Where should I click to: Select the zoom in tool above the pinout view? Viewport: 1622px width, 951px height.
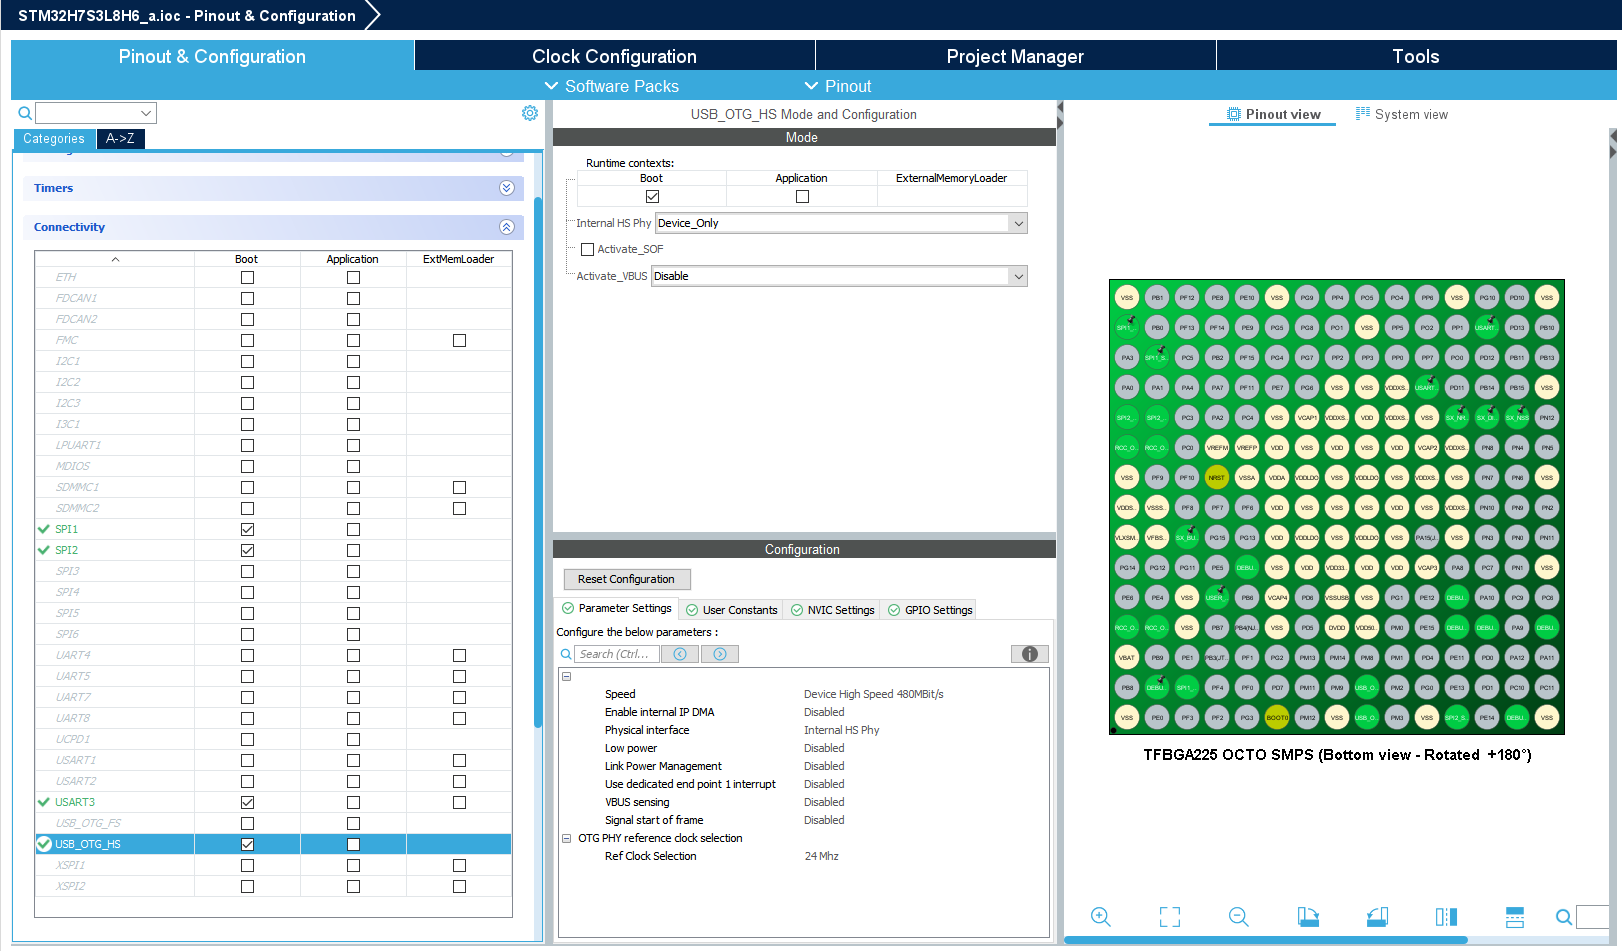(1101, 917)
